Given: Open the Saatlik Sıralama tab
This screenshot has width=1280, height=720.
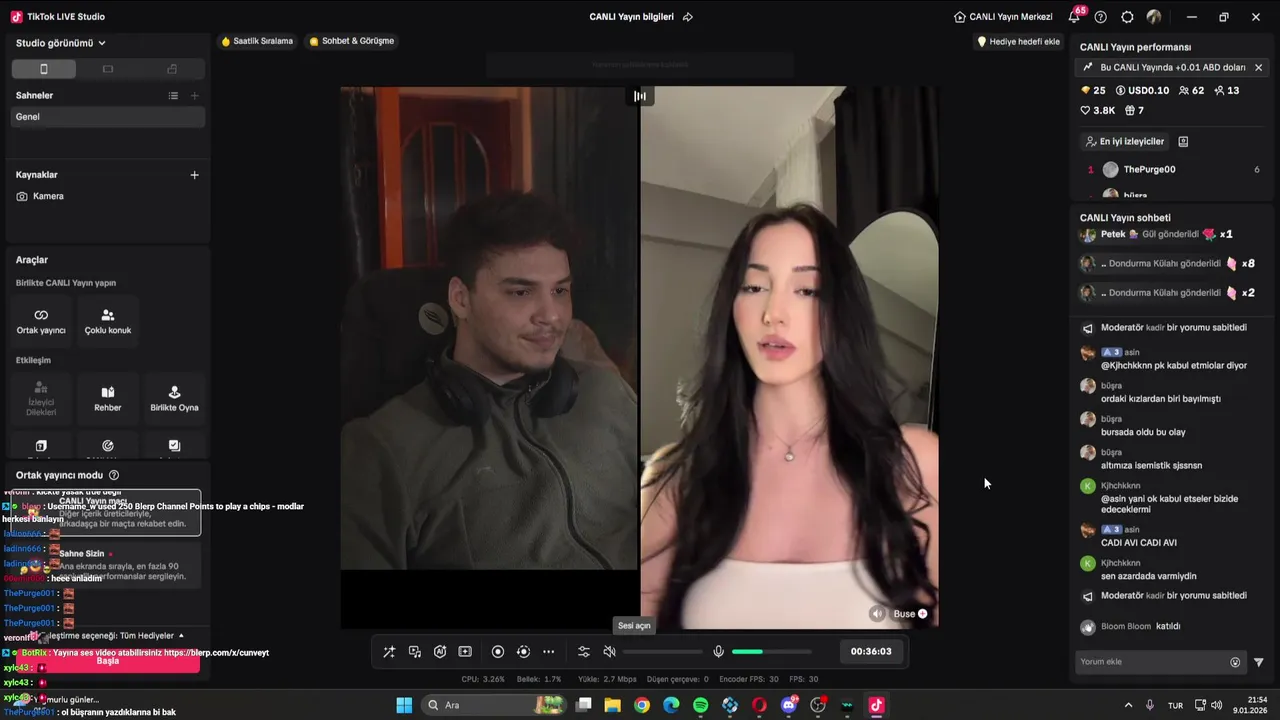Looking at the screenshot, I should click(x=257, y=41).
